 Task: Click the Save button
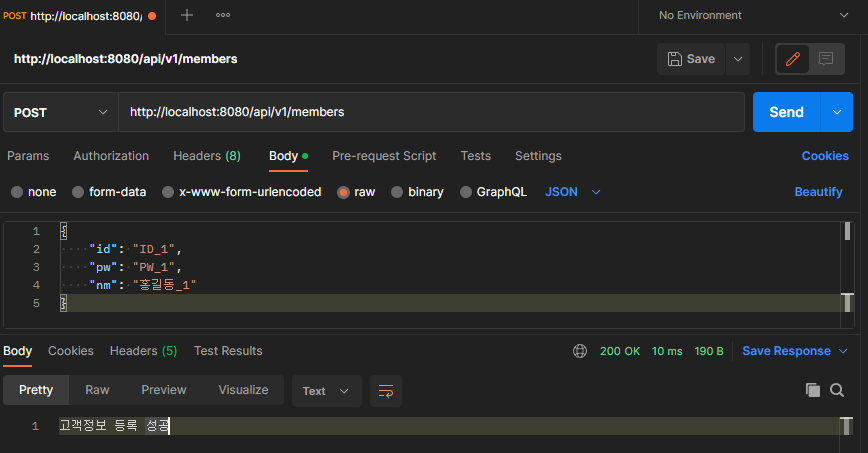[x=691, y=59]
